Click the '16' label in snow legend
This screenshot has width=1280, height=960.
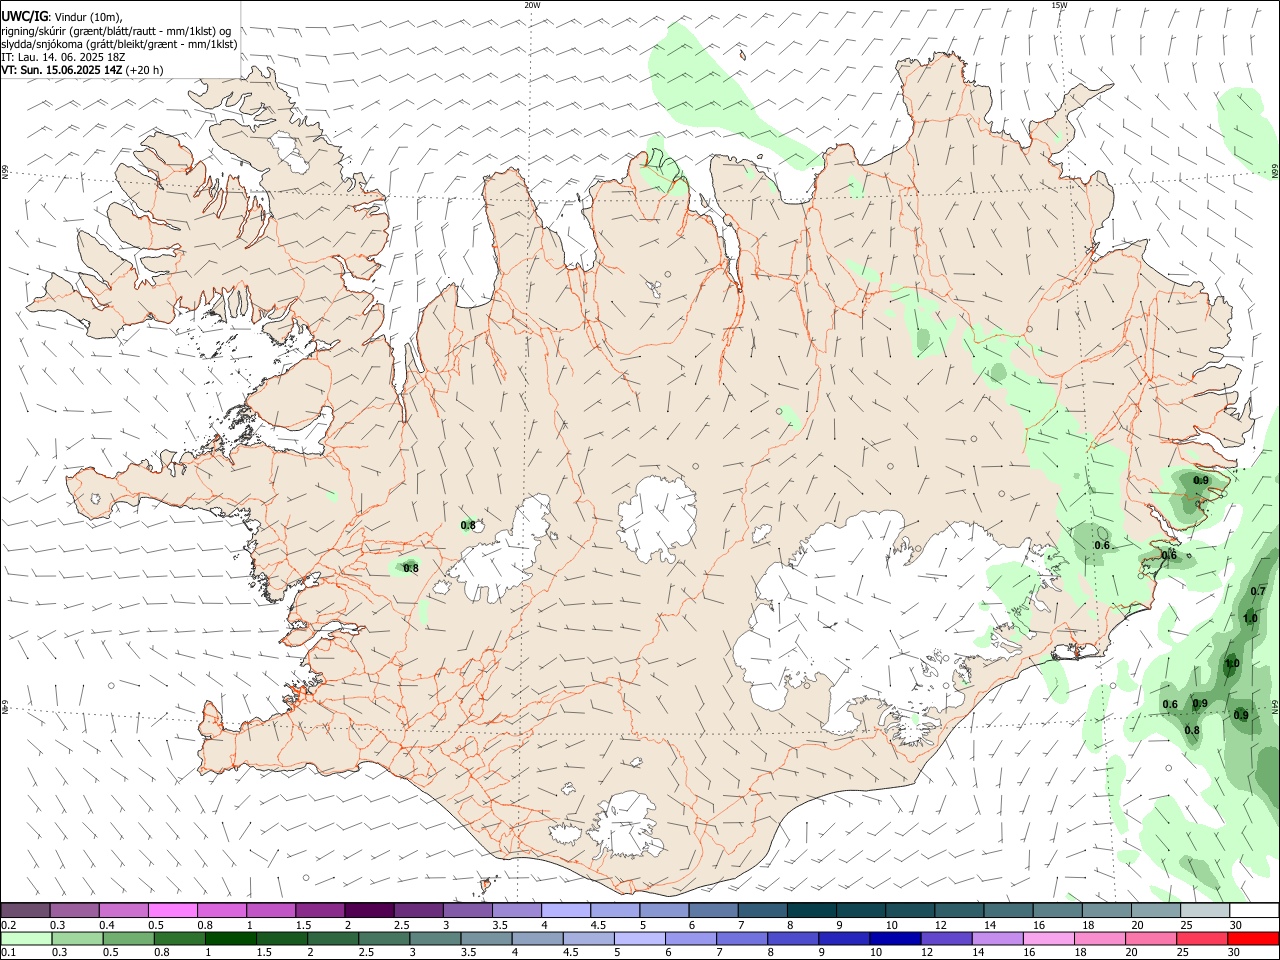pos(1040,925)
